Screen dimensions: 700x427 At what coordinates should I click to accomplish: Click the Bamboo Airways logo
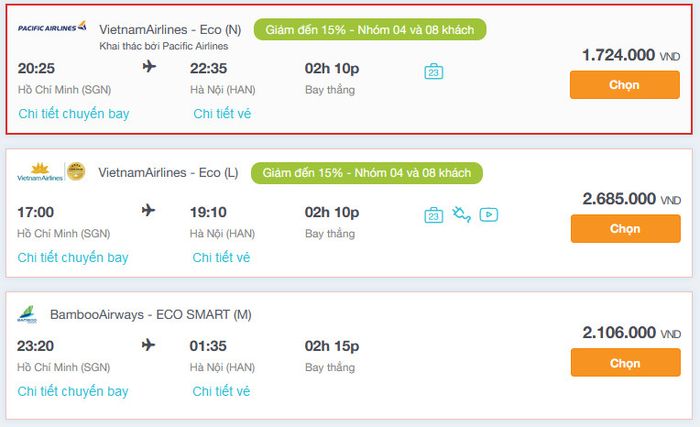coord(27,316)
